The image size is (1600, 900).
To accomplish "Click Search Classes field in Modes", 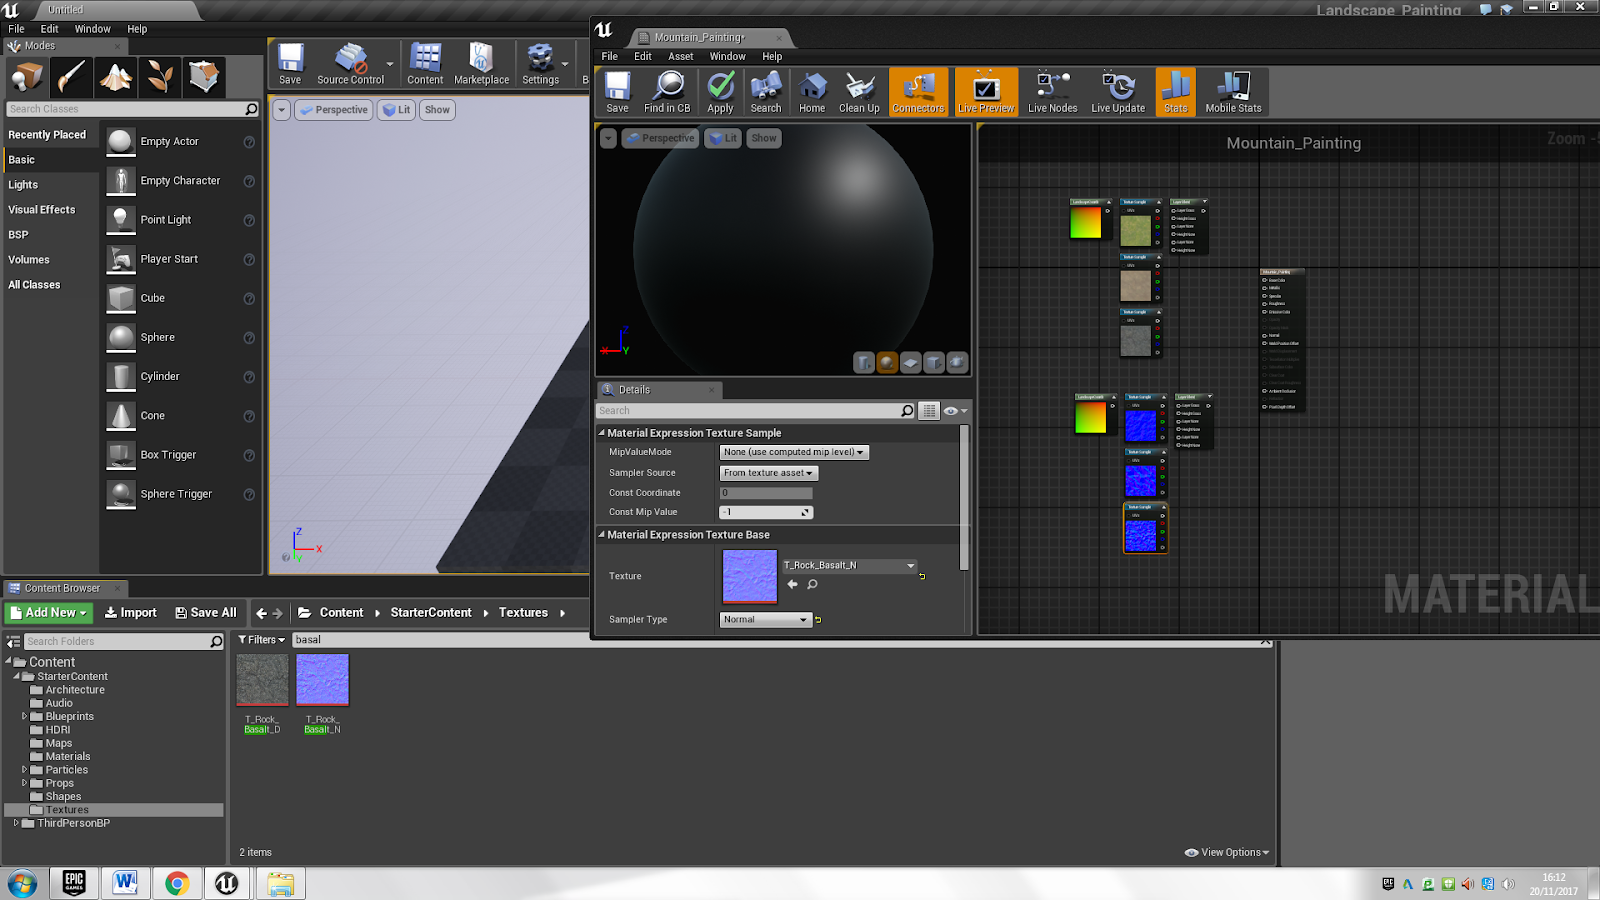I will [x=132, y=109].
